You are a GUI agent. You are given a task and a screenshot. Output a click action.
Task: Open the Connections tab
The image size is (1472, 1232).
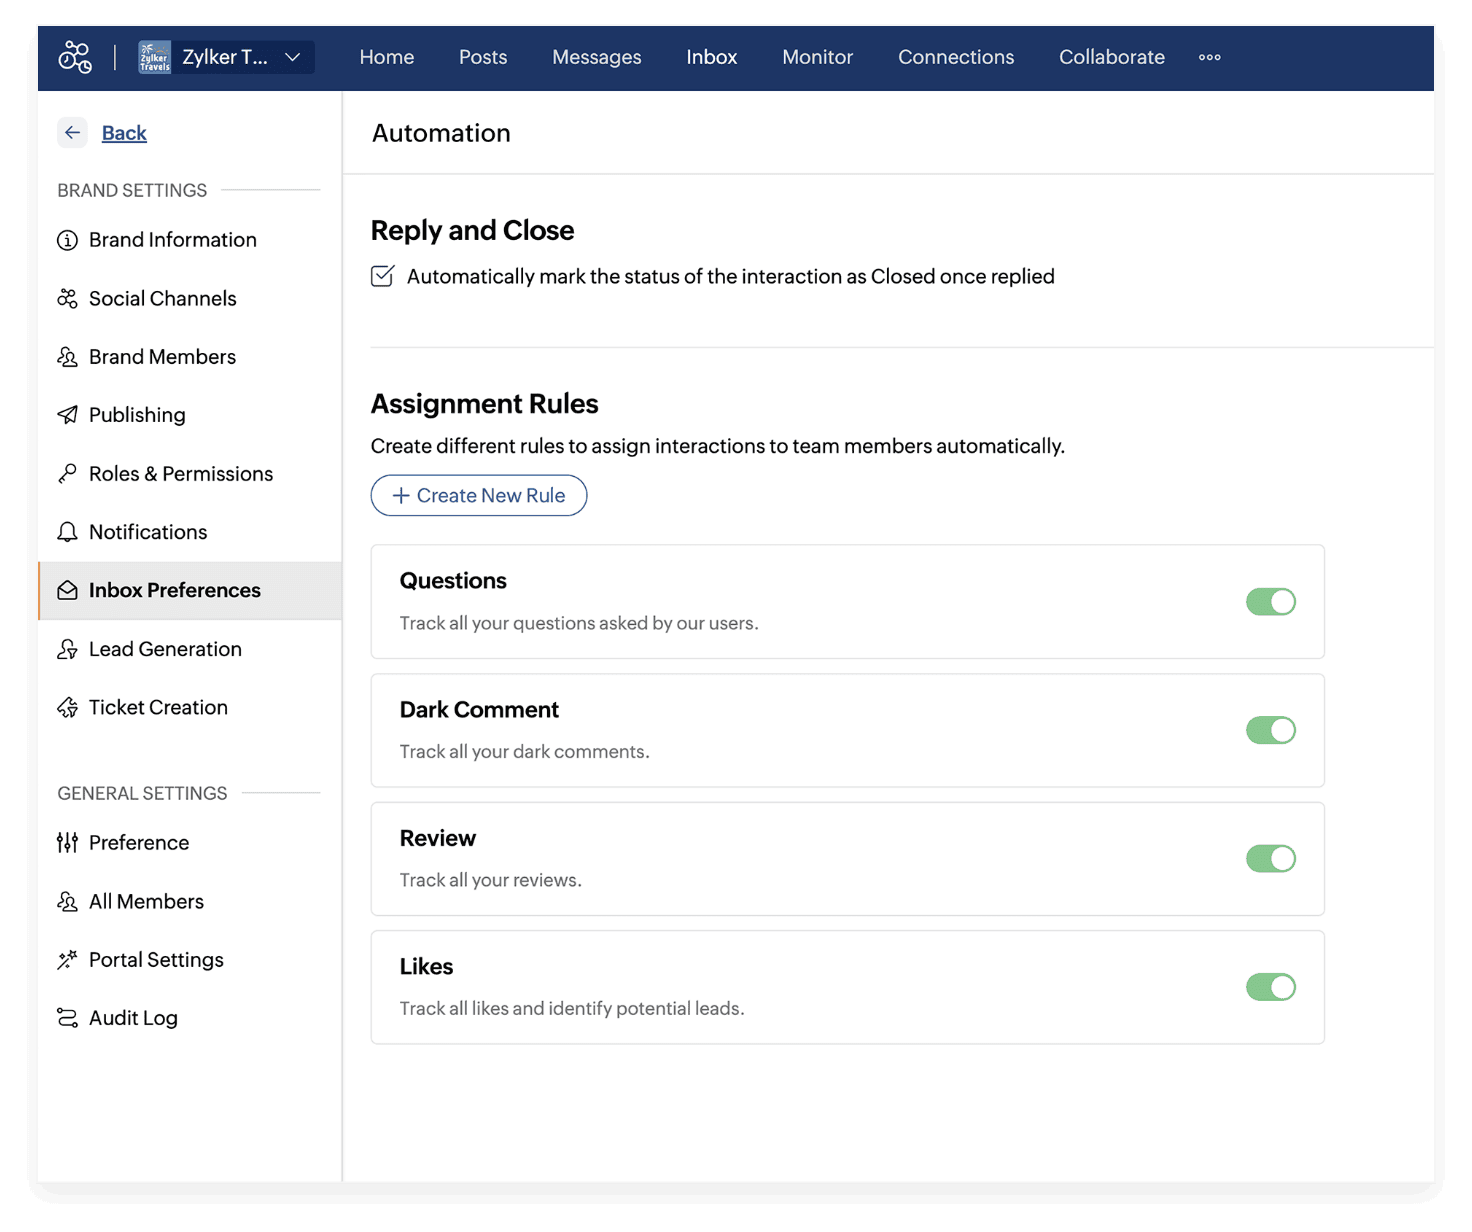[x=955, y=57]
